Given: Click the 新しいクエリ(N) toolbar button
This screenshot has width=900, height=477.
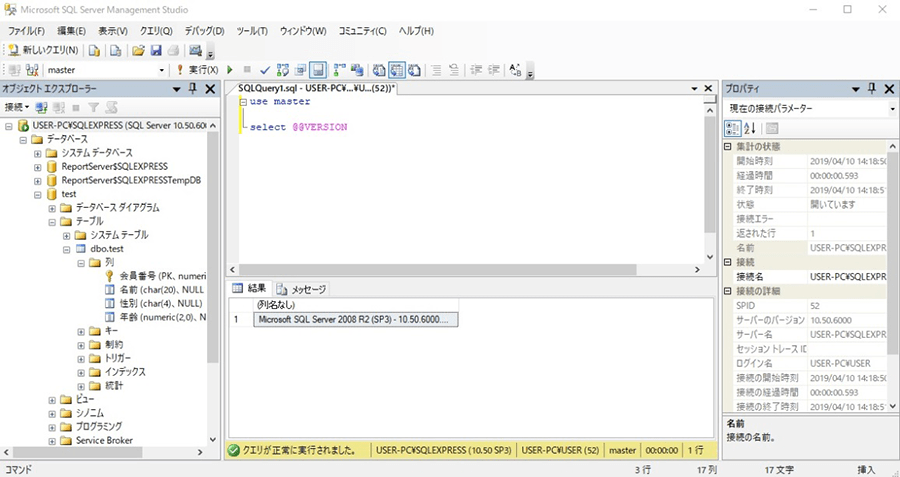Looking at the screenshot, I should coord(44,51).
